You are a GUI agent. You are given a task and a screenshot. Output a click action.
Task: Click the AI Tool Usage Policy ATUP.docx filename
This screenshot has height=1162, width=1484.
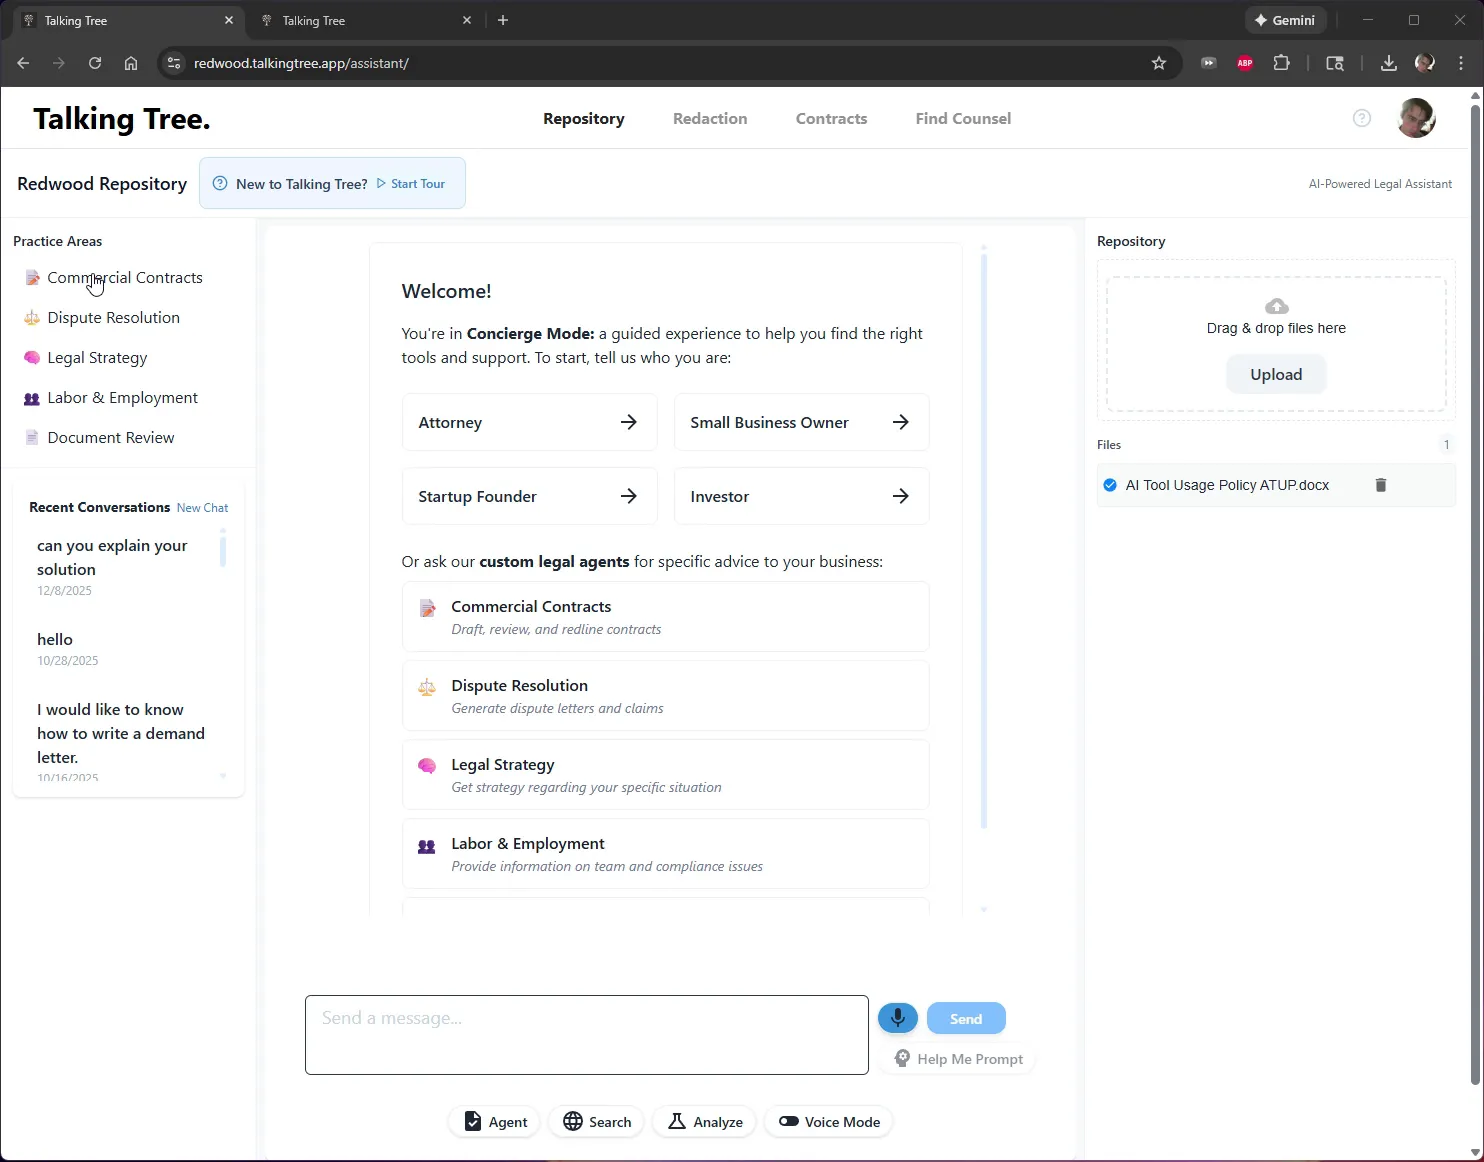[1227, 485]
